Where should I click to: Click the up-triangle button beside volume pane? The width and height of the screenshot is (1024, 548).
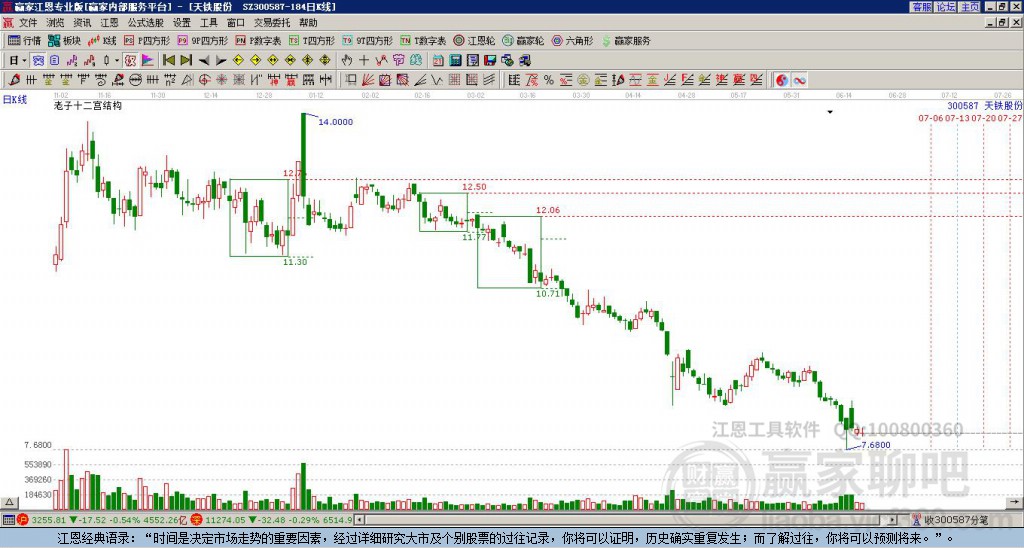[x=9, y=502]
